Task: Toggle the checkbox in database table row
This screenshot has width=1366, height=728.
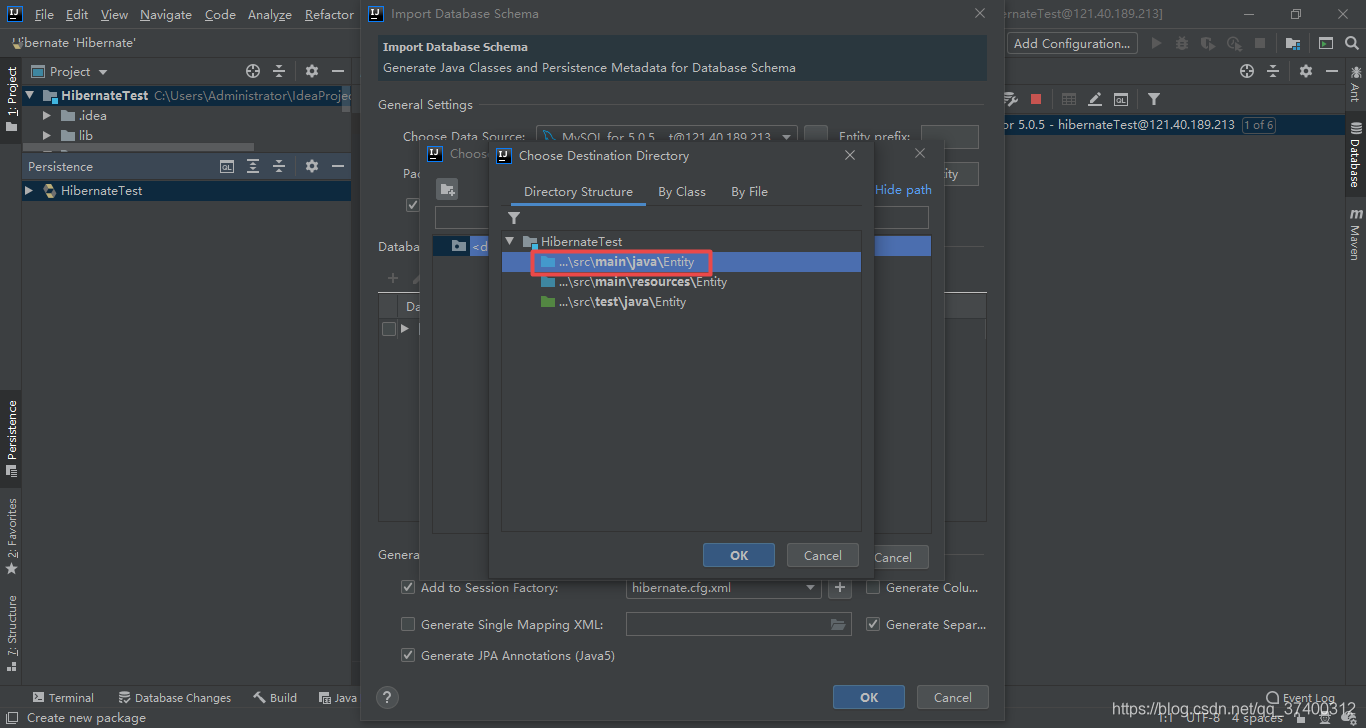Action: (x=389, y=329)
